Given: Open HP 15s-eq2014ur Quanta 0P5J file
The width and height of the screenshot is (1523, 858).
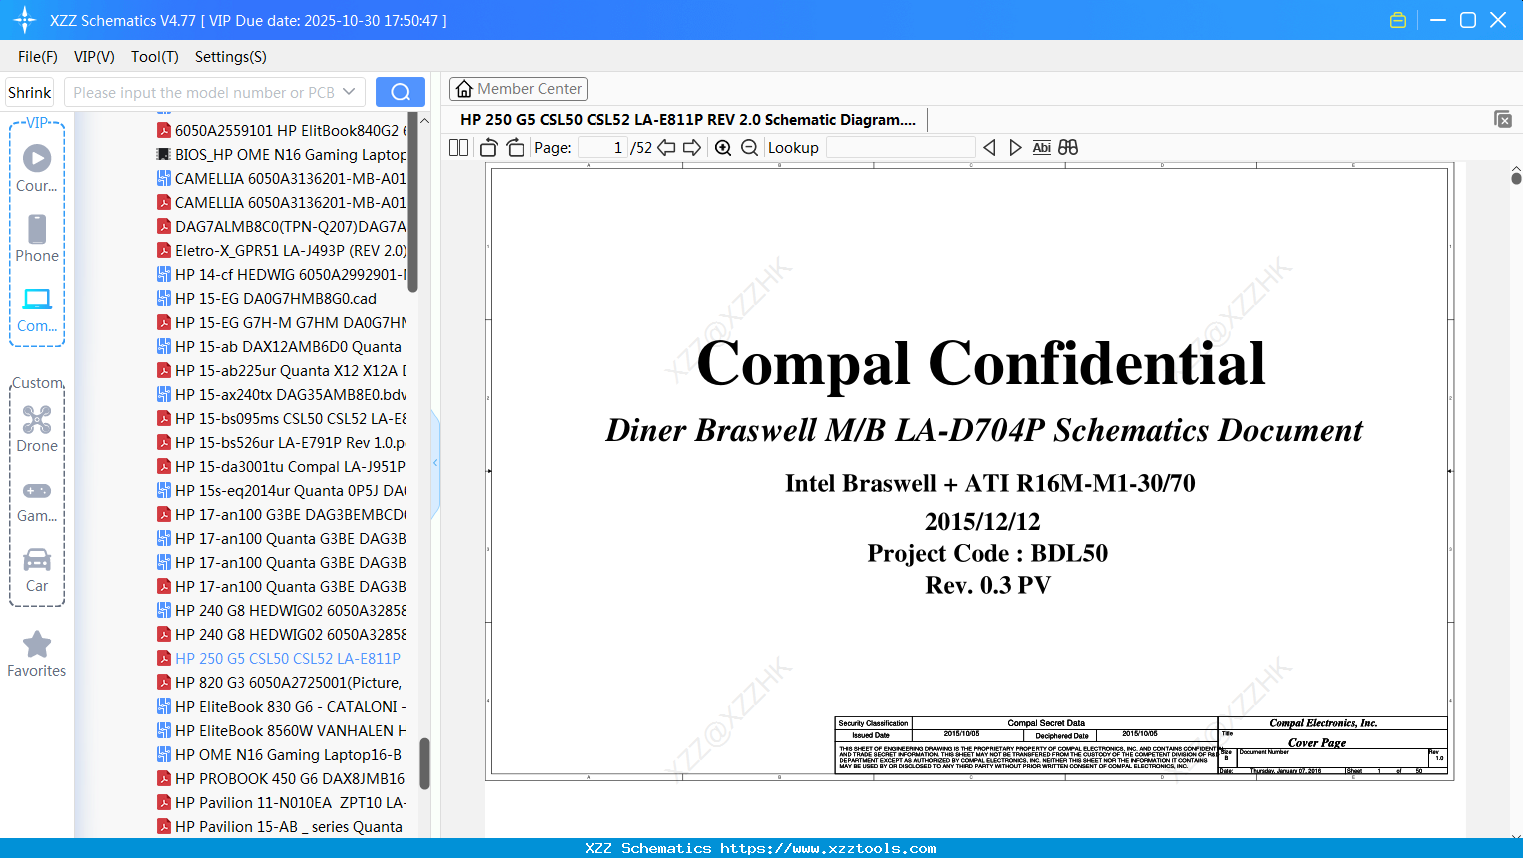Looking at the screenshot, I should 281,490.
